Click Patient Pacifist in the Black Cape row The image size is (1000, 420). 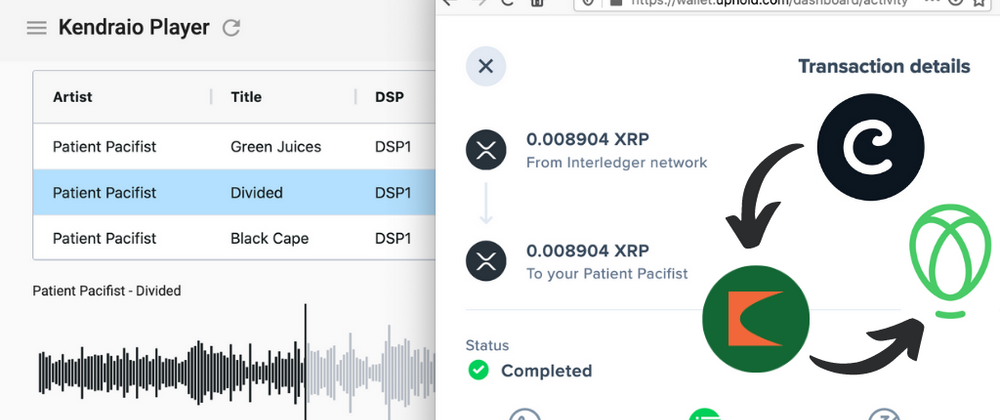(x=105, y=238)
